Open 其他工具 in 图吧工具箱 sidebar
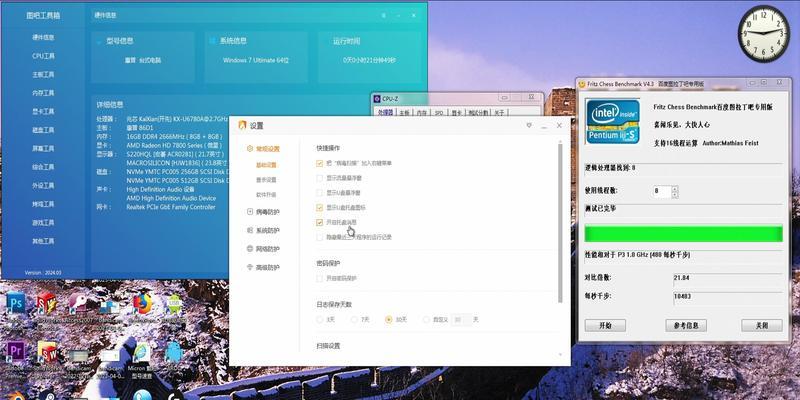The width and height of the screenshot is (800, 400). click(x=43, y=241)
